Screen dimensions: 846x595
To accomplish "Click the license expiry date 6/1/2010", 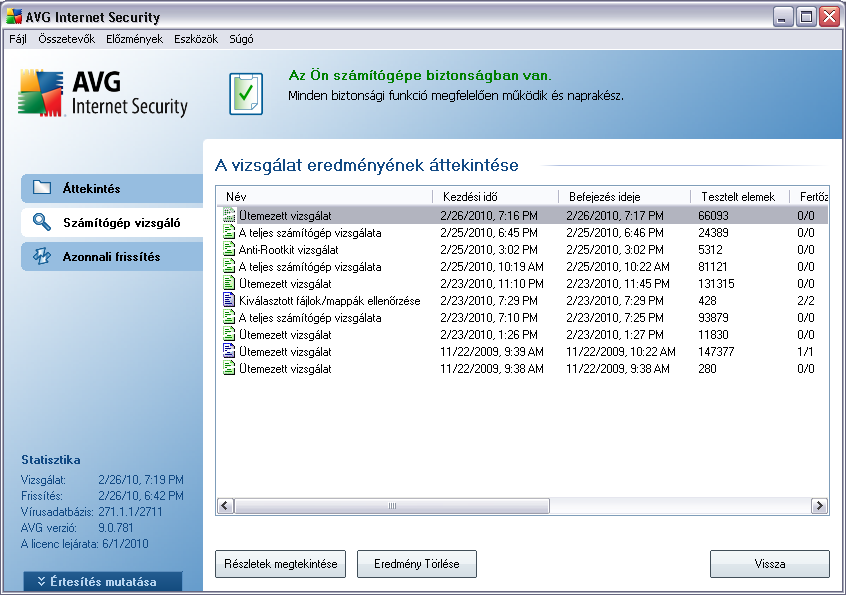I will point(125,544).
